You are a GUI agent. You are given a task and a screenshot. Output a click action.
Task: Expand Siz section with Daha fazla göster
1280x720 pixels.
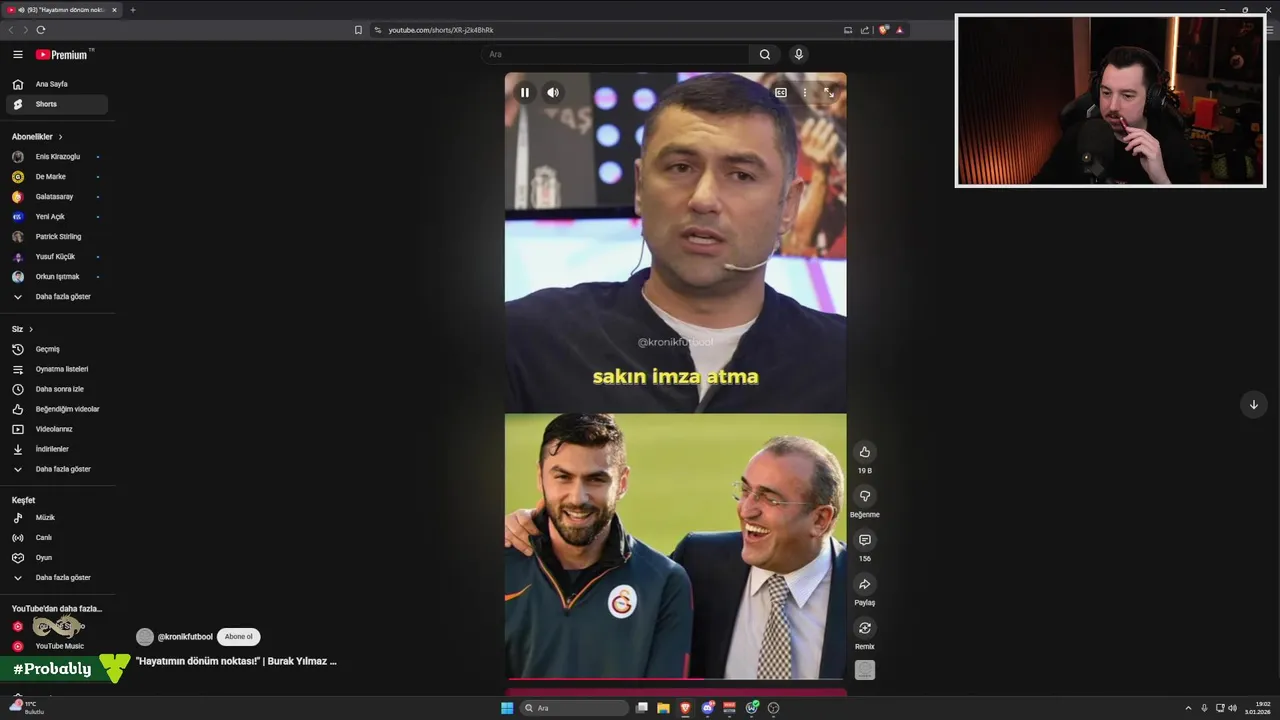click(57, 469)
